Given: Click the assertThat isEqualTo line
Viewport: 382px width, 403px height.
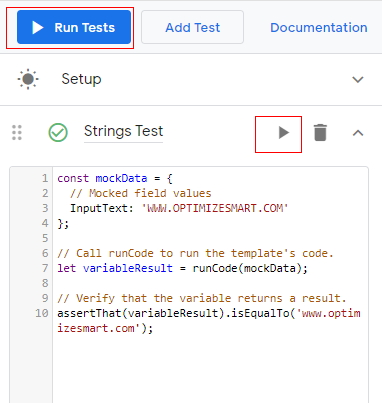Looking at the screenshot, I should point(209,321).
